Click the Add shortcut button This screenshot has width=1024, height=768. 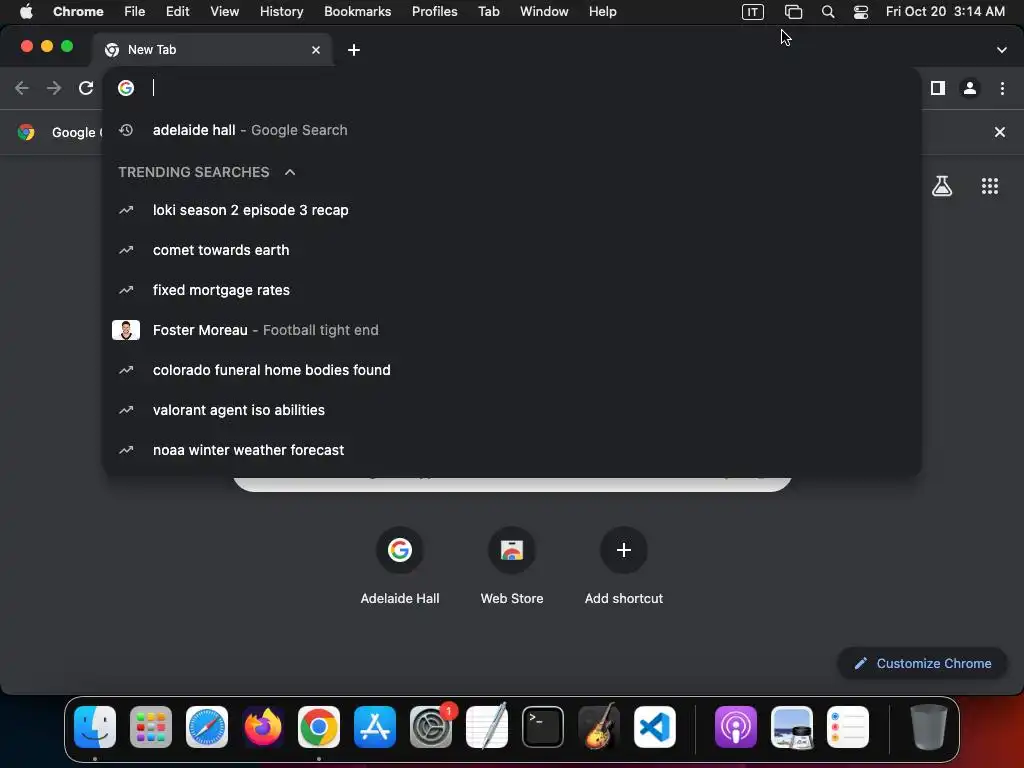click(624, 566)
